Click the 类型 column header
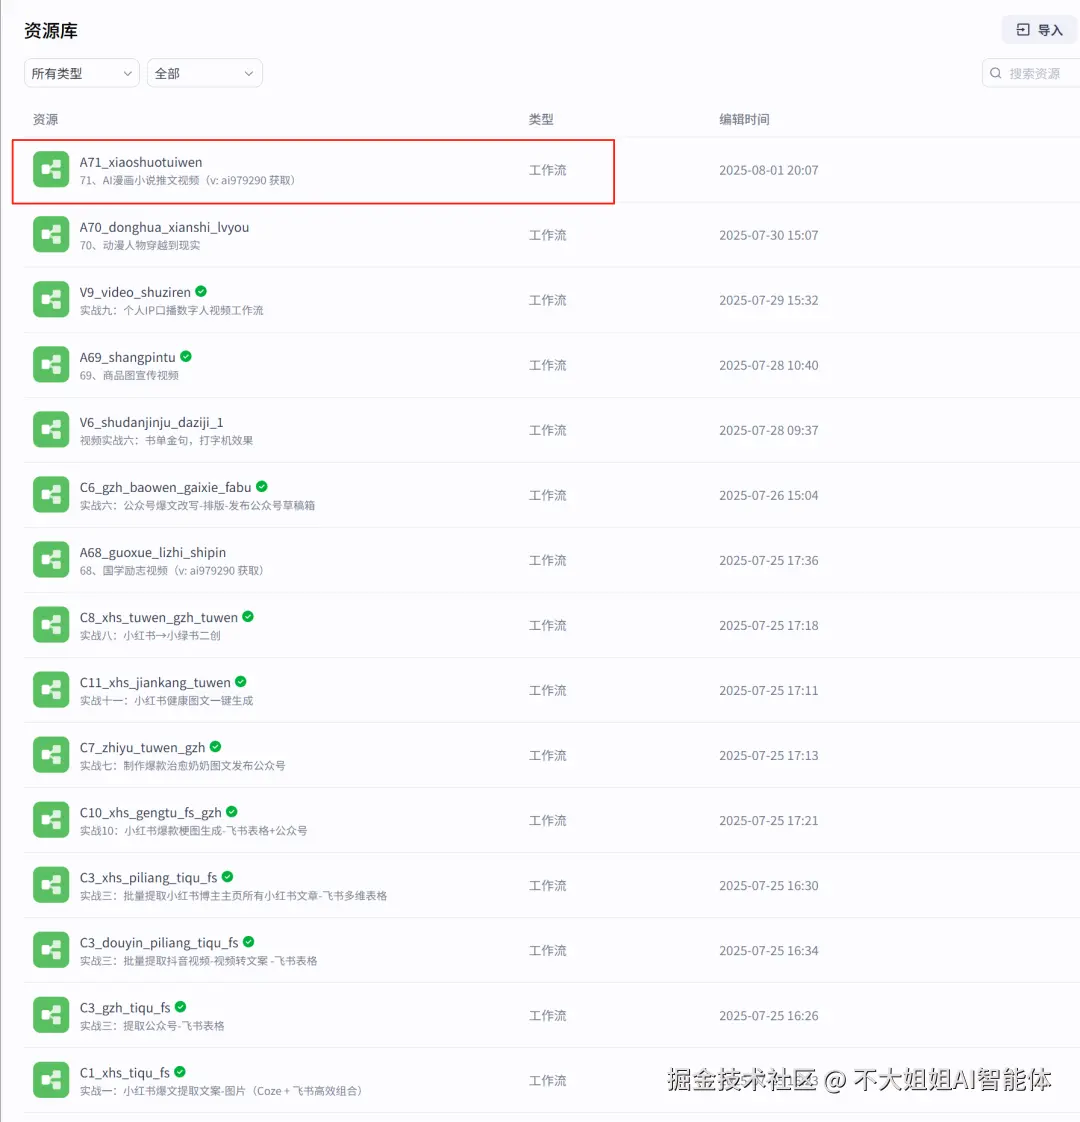 point(541,119)
